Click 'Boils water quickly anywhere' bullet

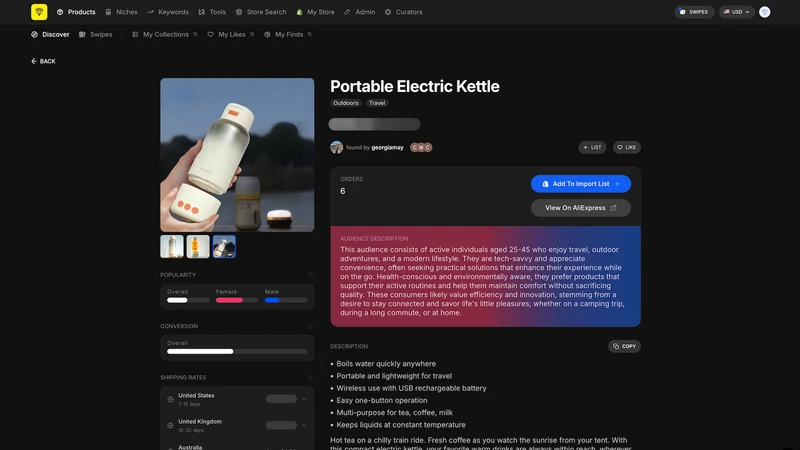(x=386, y=364)
